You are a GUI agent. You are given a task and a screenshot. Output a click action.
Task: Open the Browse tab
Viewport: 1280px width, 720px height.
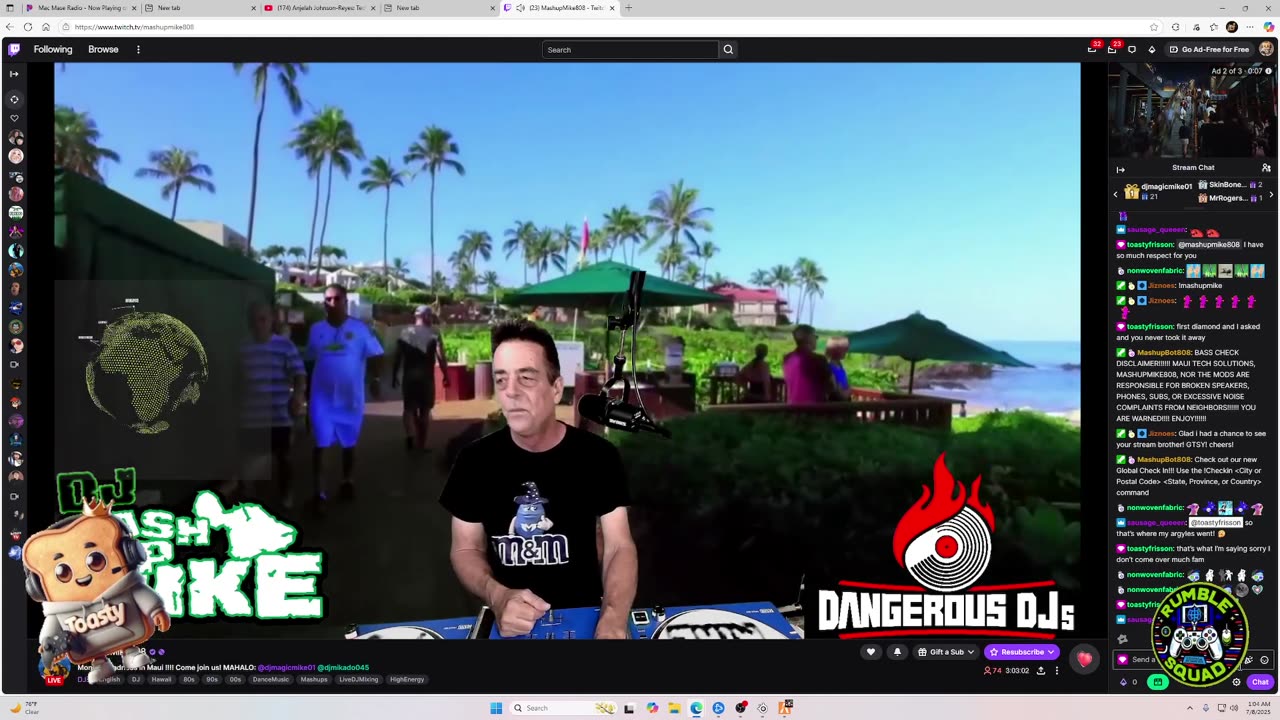click(103, 49)
